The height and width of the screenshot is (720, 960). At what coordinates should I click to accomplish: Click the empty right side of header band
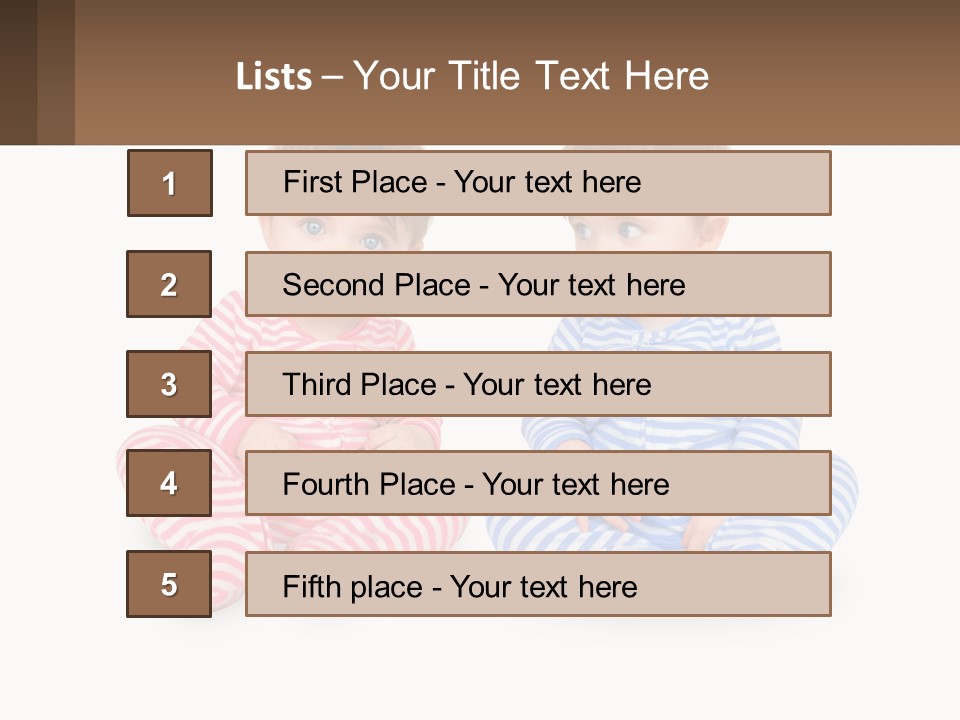tap(850, 72)
